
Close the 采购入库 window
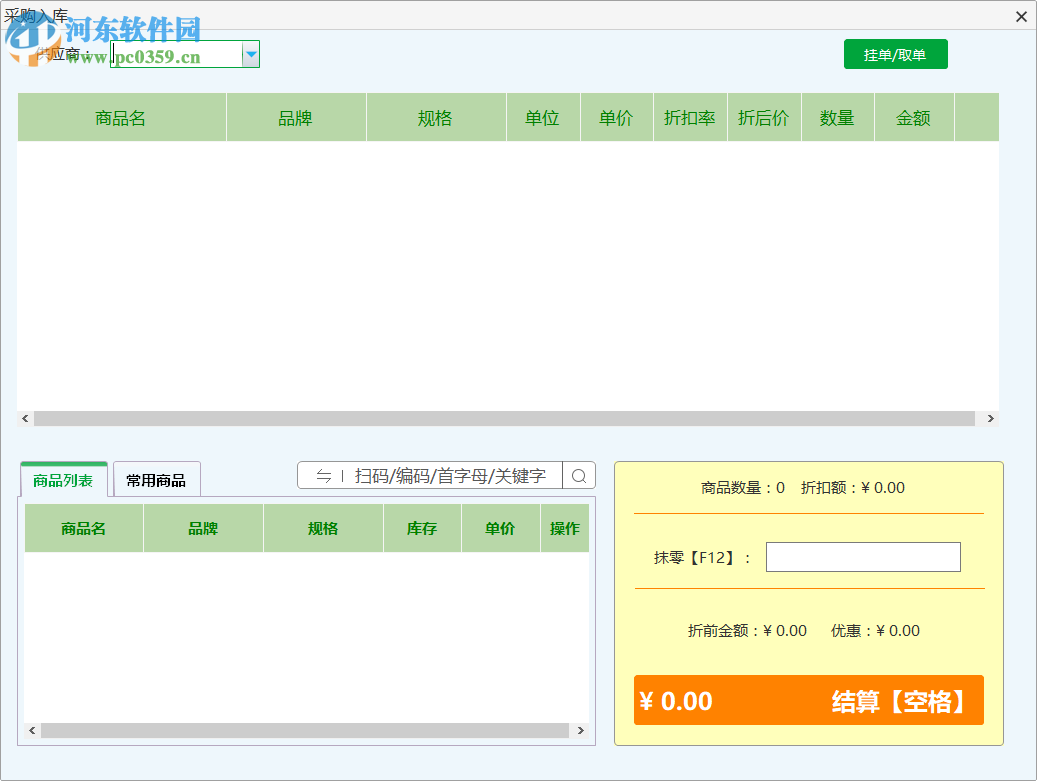coord(1021,17)
